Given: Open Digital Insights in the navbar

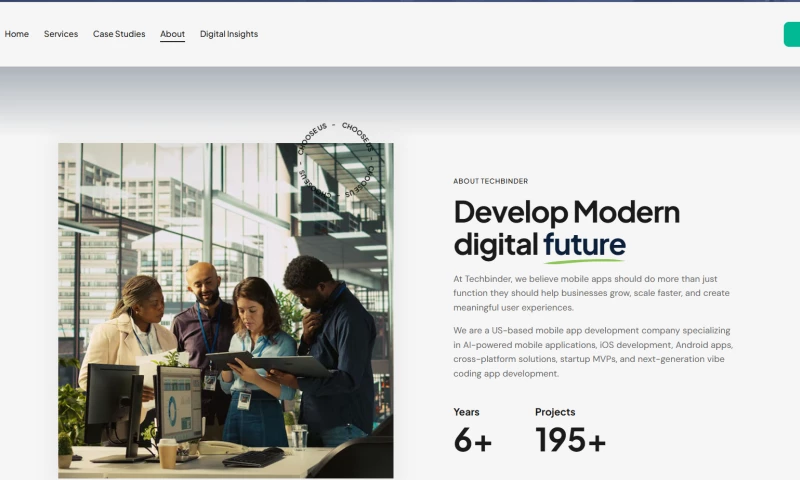Looking at the screenshot, I should [229, 34].
